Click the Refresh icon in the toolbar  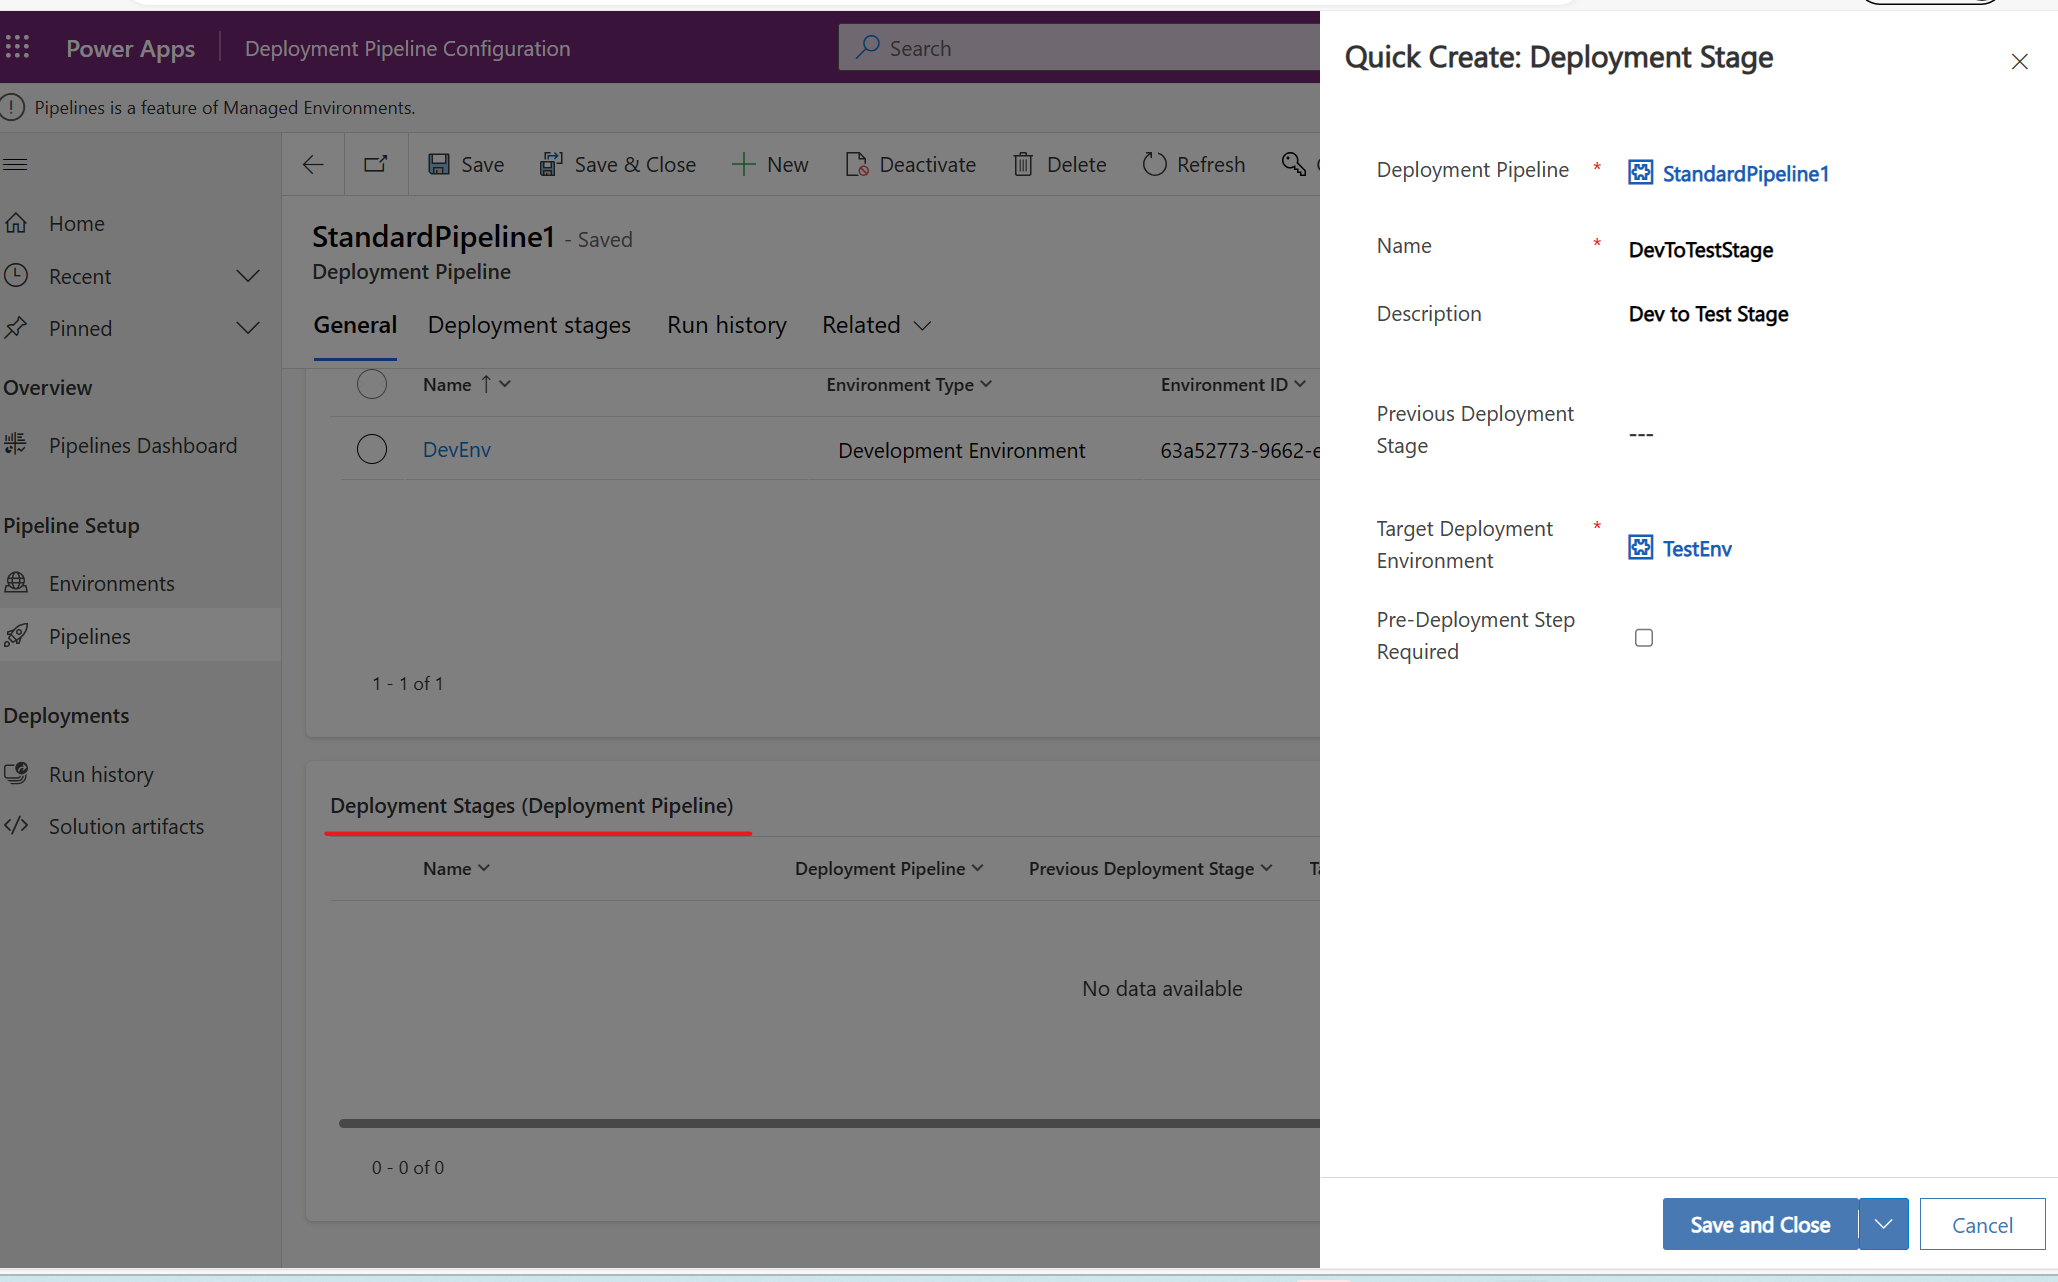[1154, 165]
